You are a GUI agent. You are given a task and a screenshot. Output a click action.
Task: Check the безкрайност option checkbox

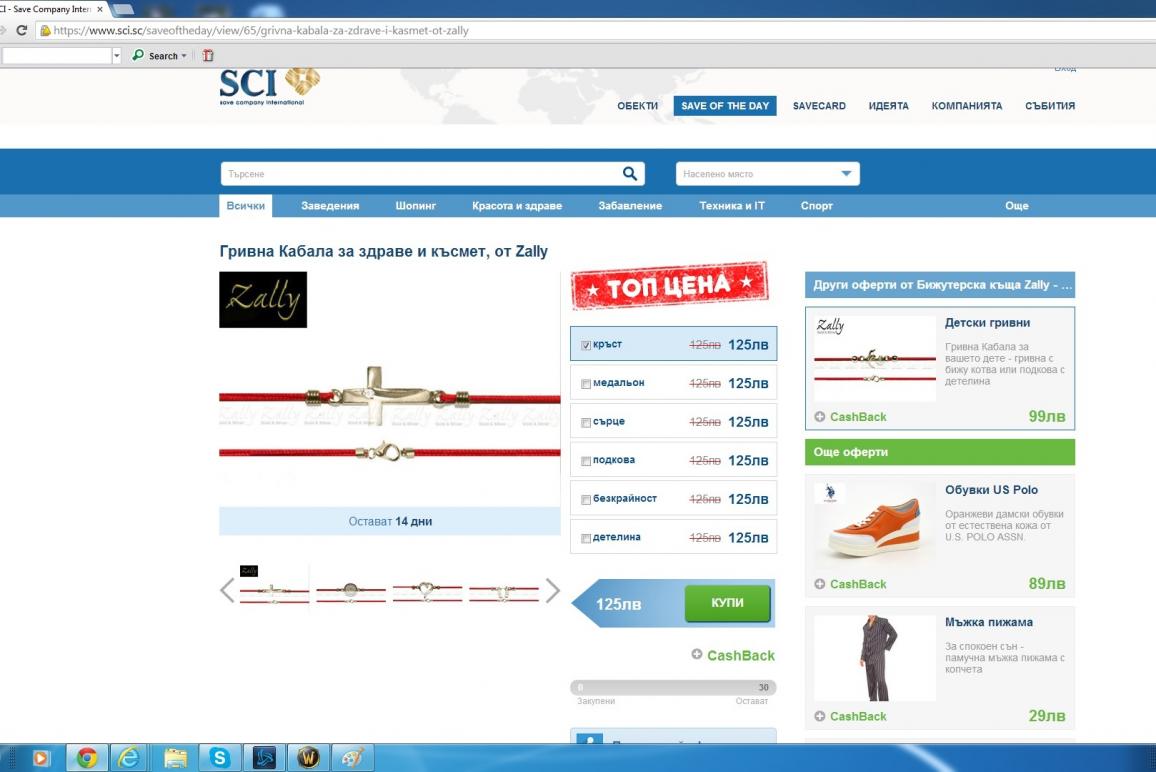[x=586, y=500]
